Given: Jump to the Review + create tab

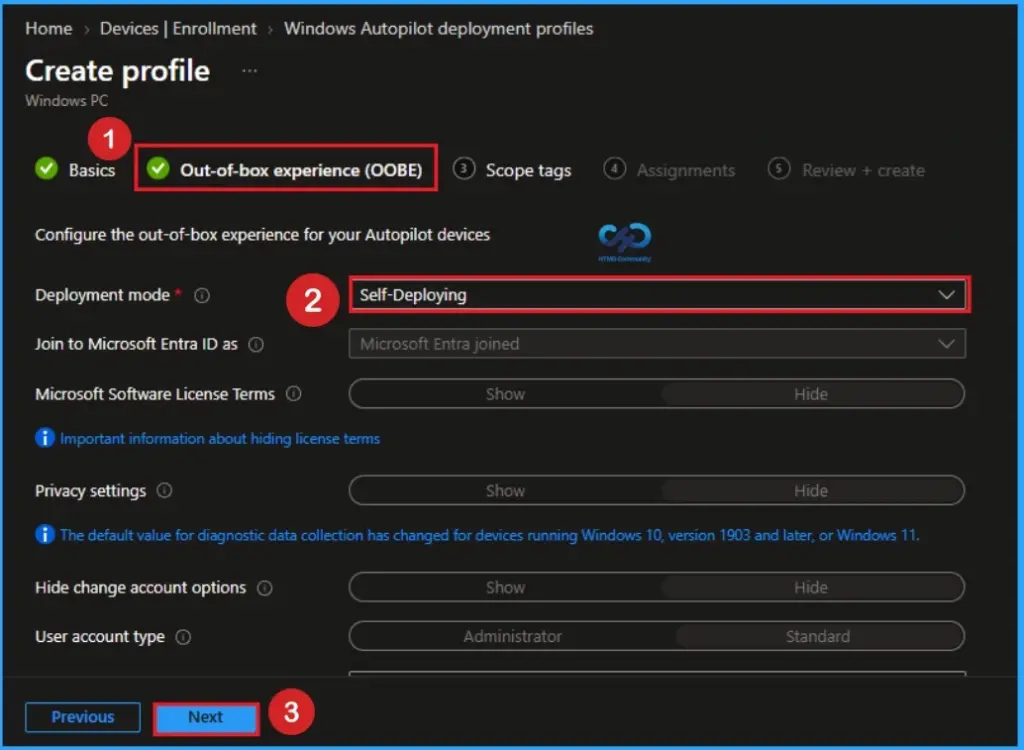Looking at the screenshot, I should [x=846, y=170].
